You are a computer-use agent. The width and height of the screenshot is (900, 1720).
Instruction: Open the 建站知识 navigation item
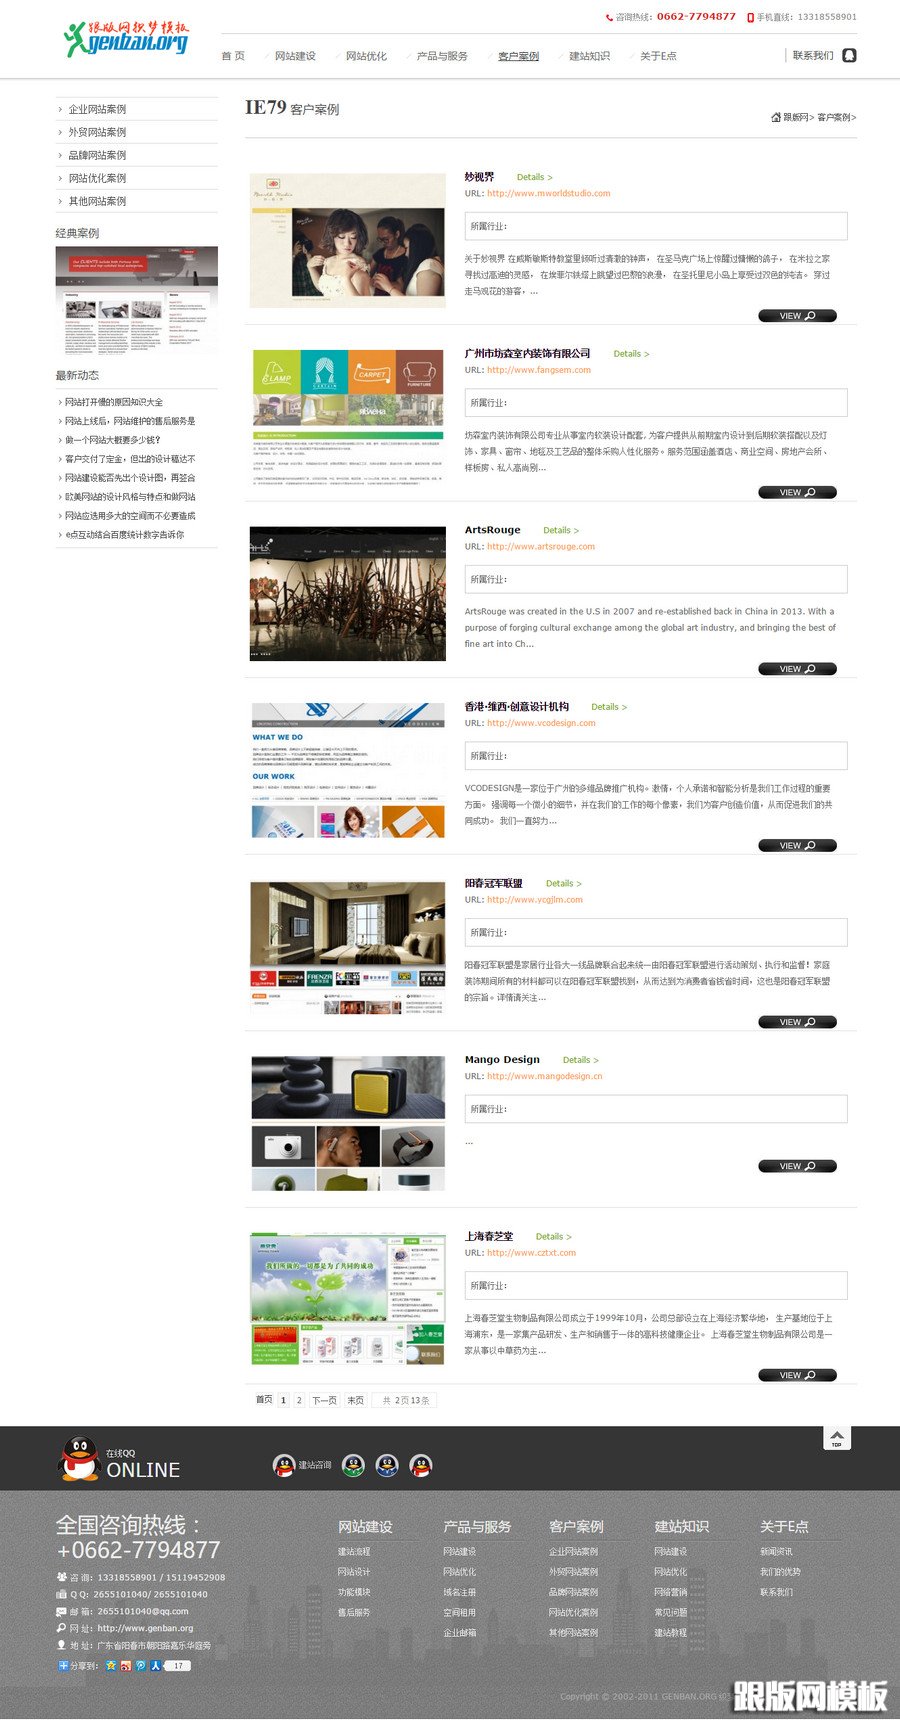[589, 56]
